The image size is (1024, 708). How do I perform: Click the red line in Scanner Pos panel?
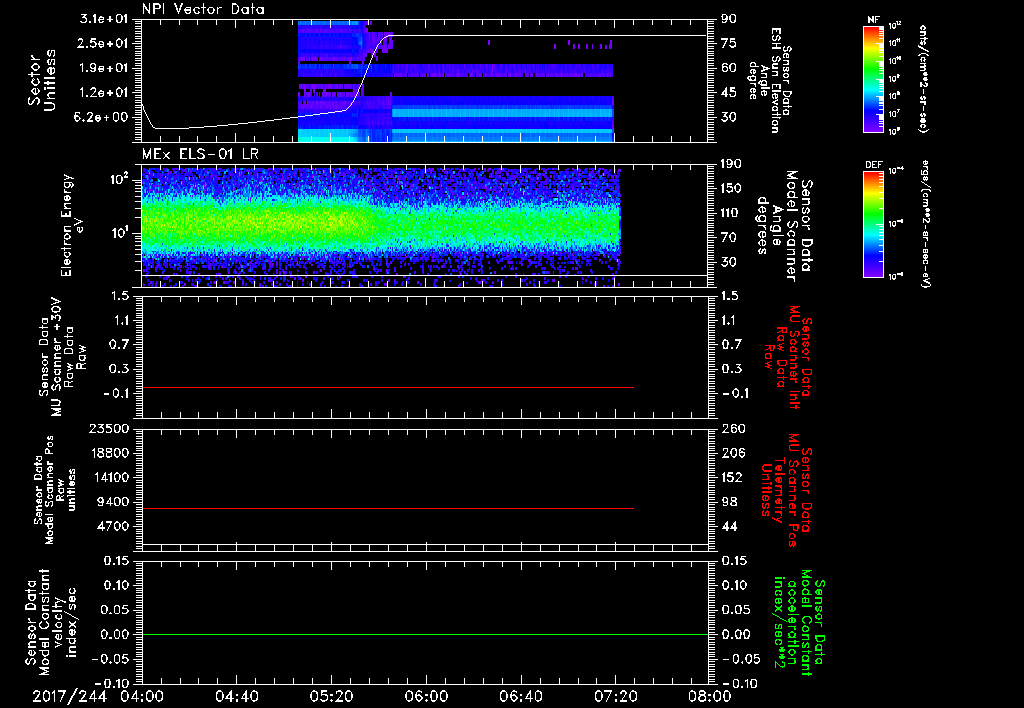point(388,508)
